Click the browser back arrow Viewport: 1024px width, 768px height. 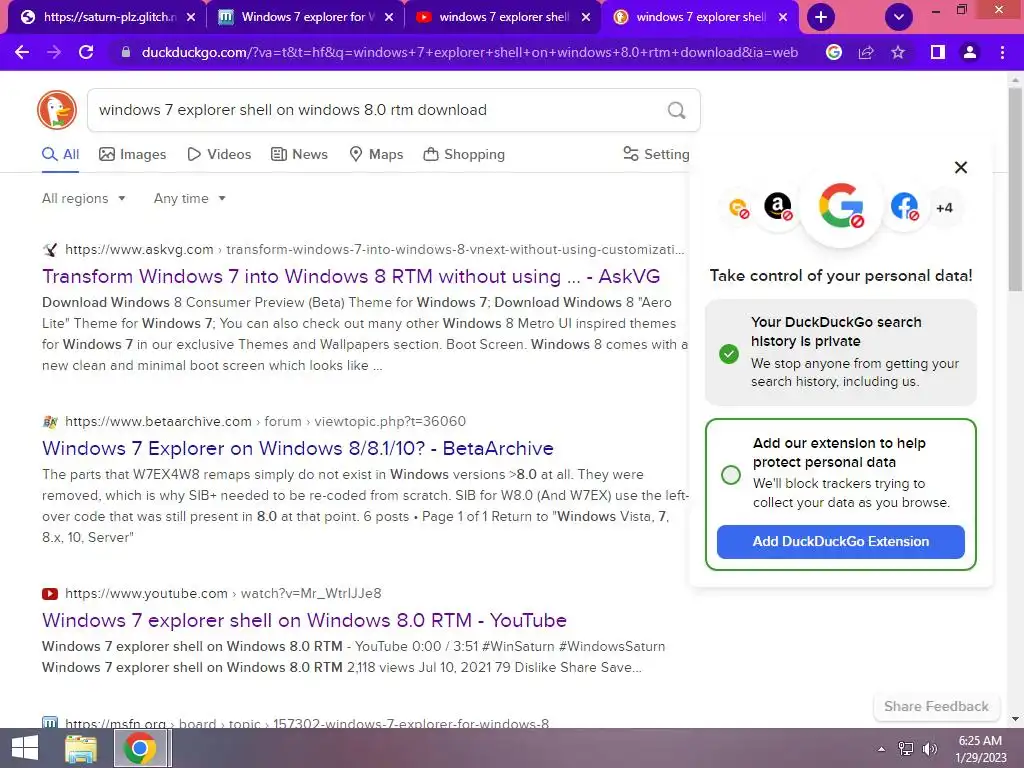[22, 52]
